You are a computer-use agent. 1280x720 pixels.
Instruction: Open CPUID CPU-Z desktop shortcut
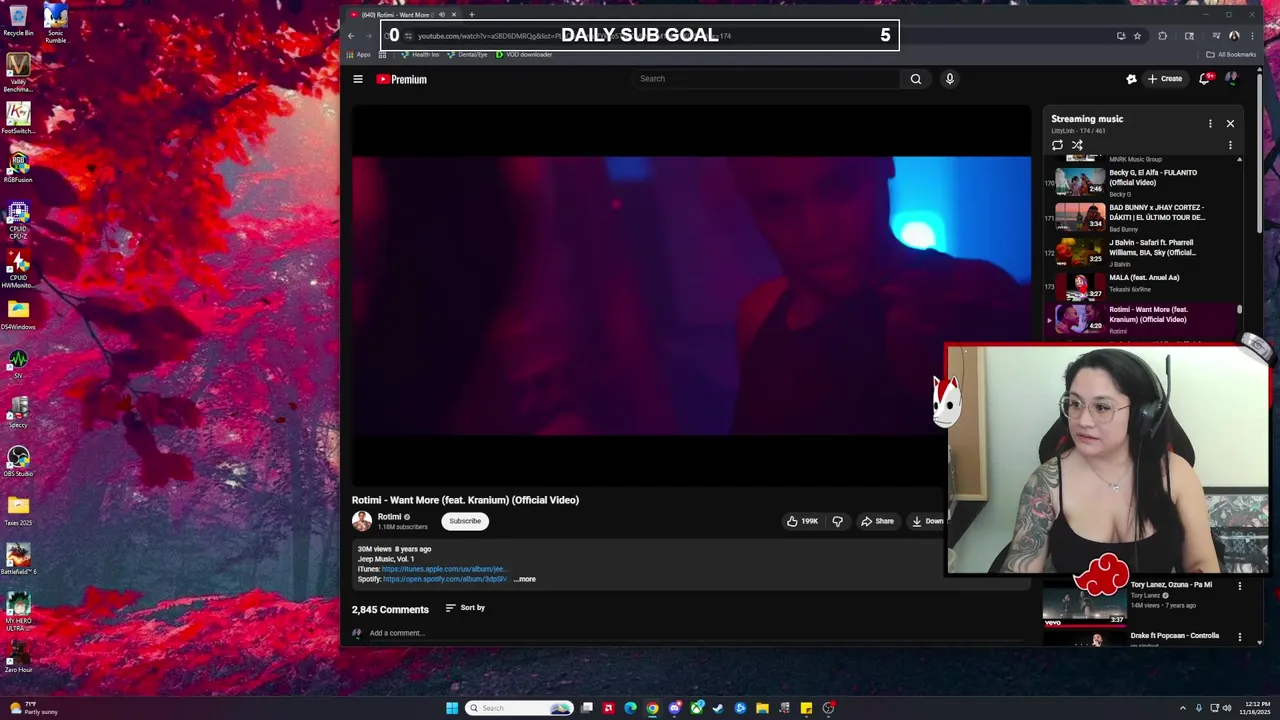[18, 220]
